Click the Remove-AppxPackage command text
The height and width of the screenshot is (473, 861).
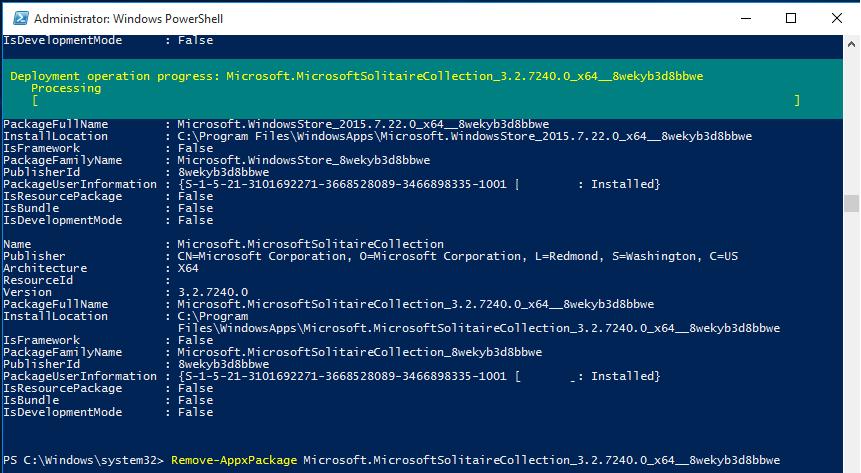(234, 460)
